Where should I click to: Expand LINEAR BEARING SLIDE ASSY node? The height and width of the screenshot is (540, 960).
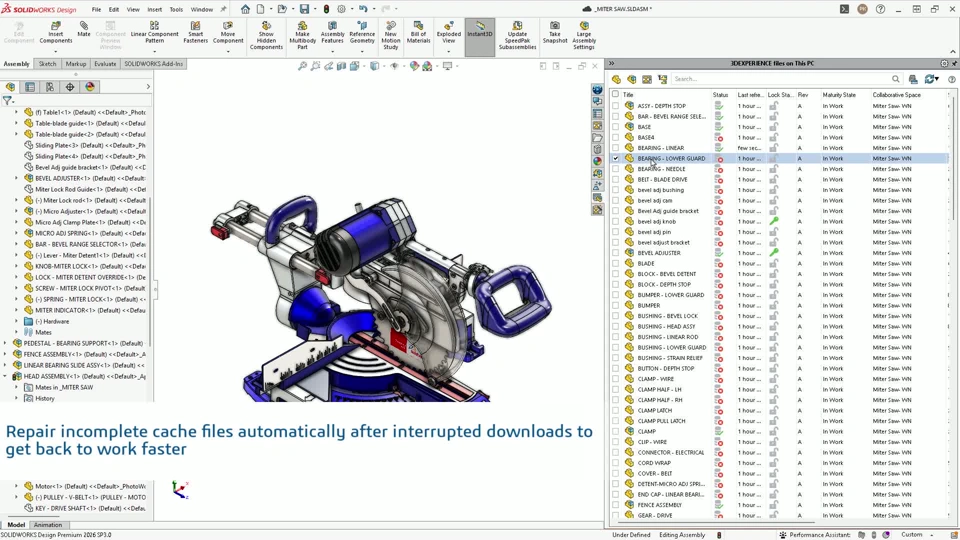tap(5, 366)
